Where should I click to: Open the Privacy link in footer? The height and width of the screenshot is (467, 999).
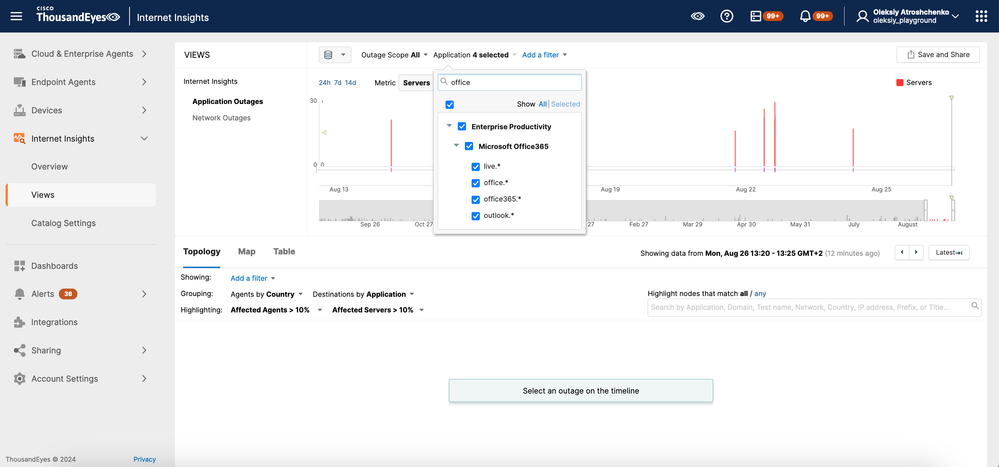144,459
